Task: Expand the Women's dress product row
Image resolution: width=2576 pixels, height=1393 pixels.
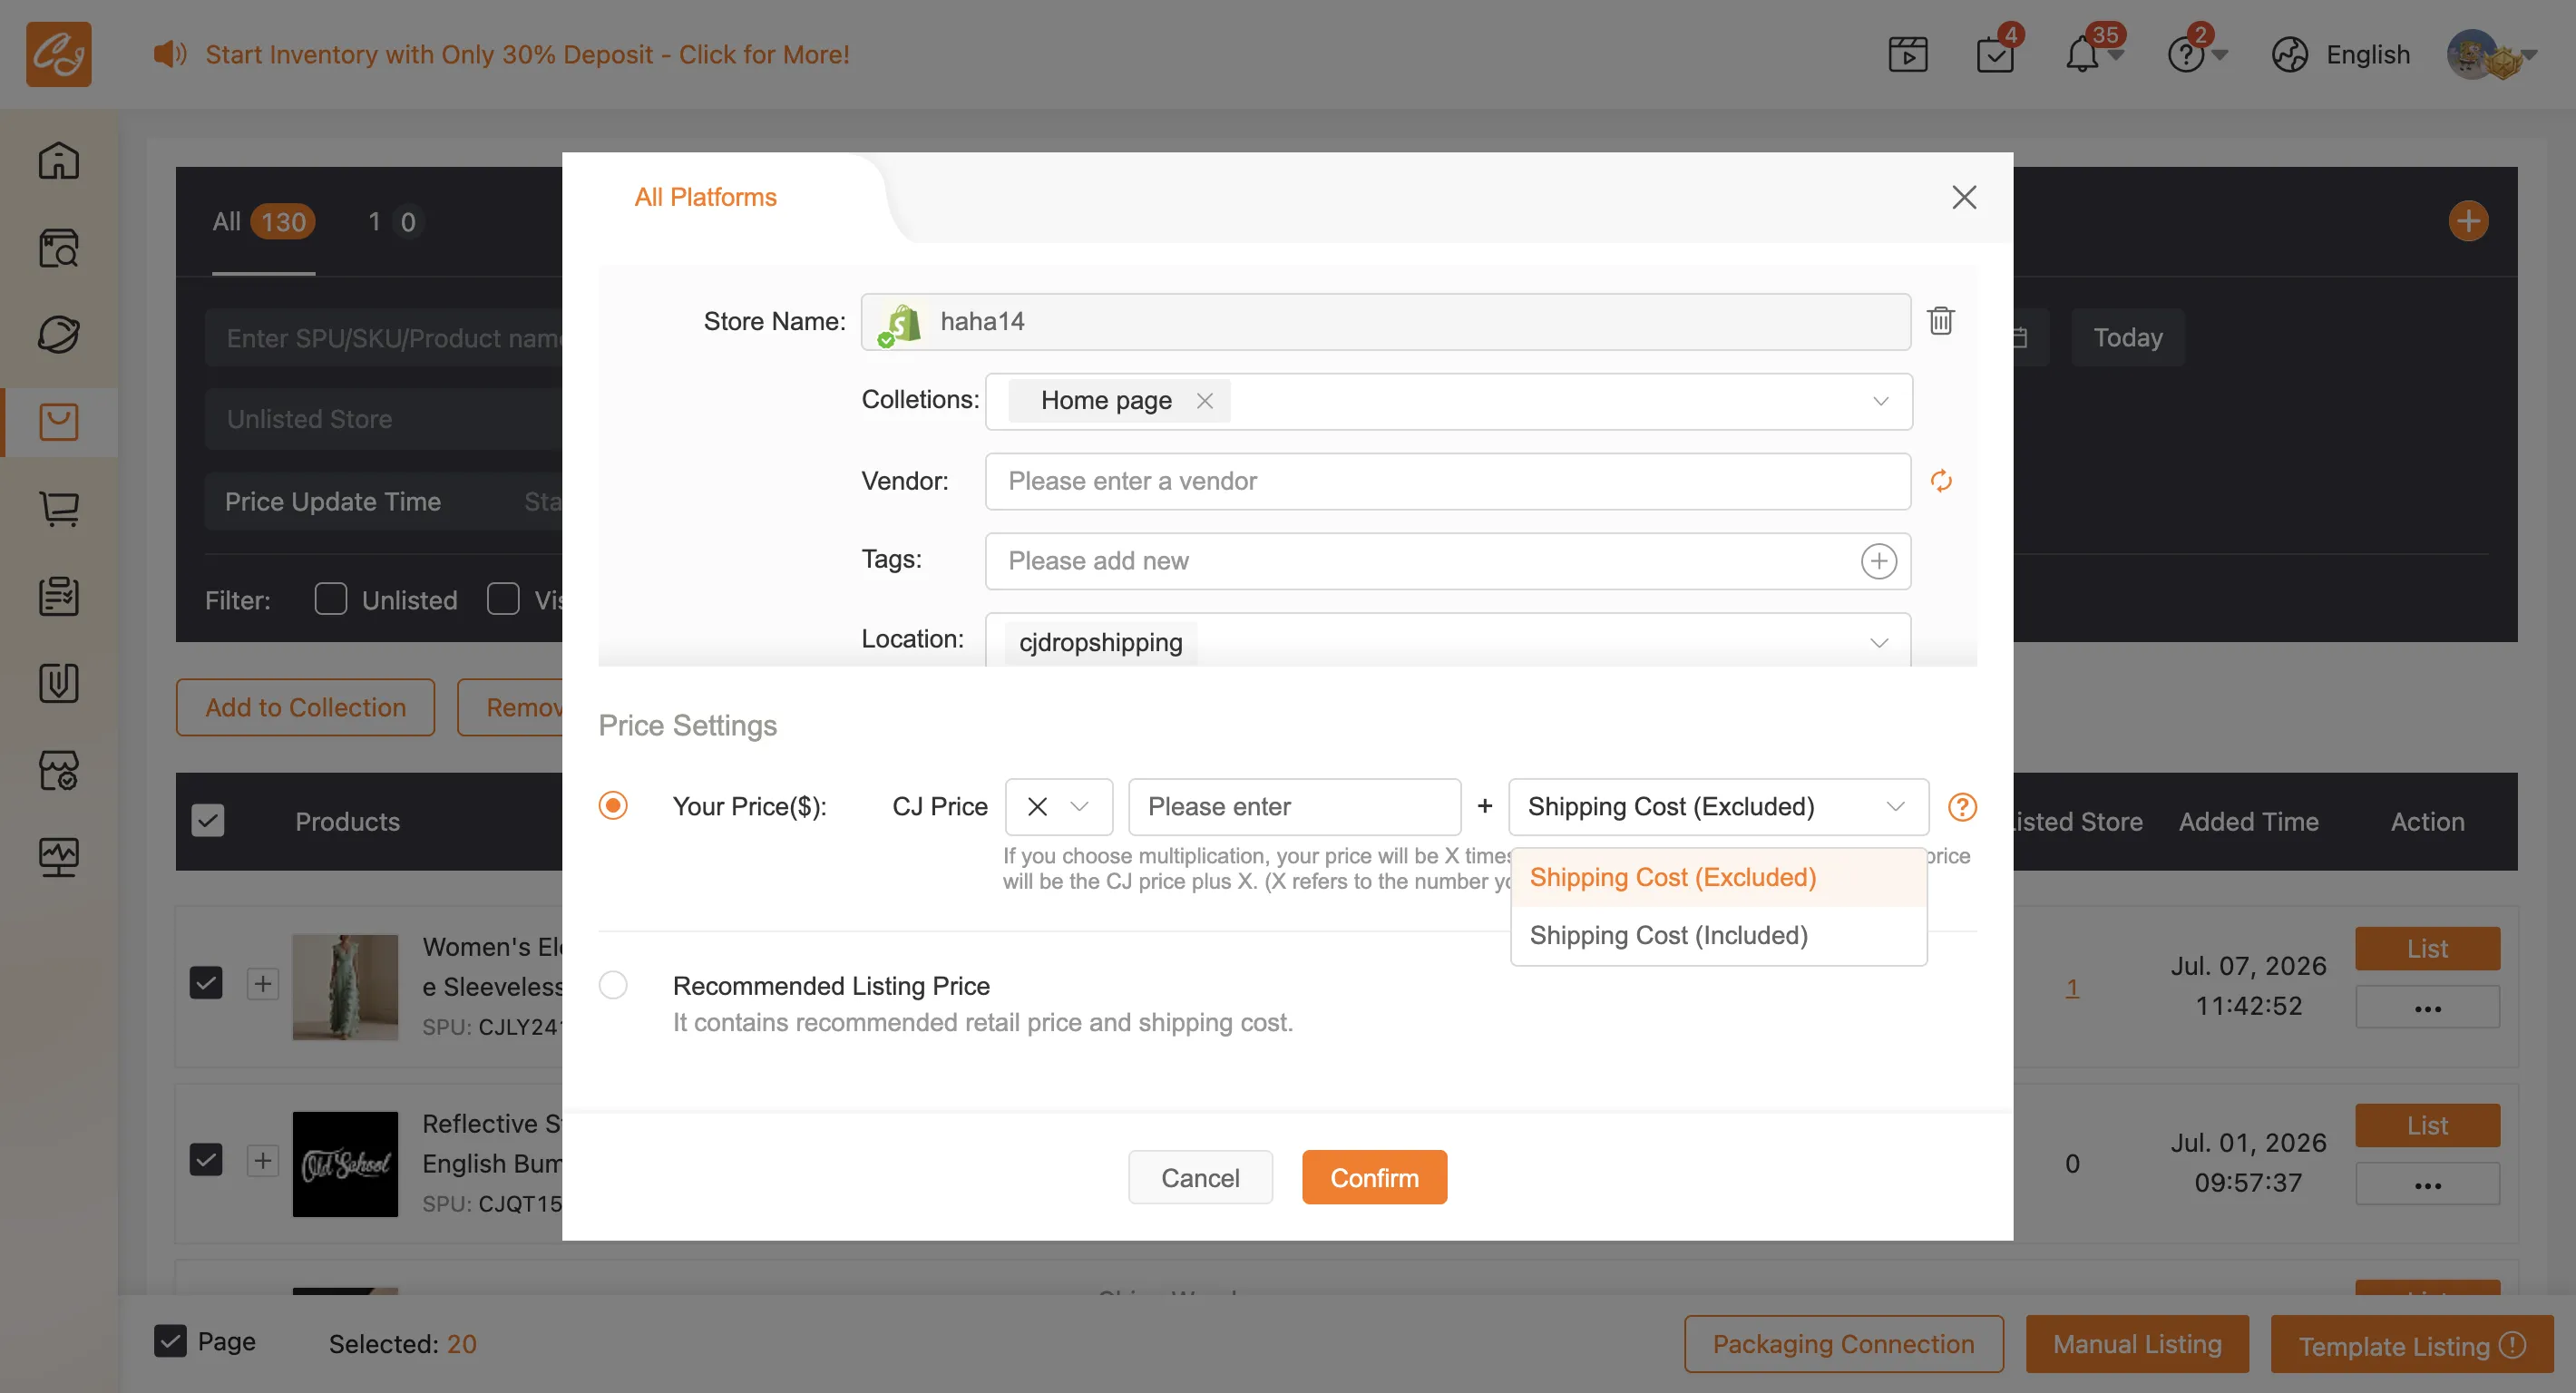Action: tap(262, 984)
